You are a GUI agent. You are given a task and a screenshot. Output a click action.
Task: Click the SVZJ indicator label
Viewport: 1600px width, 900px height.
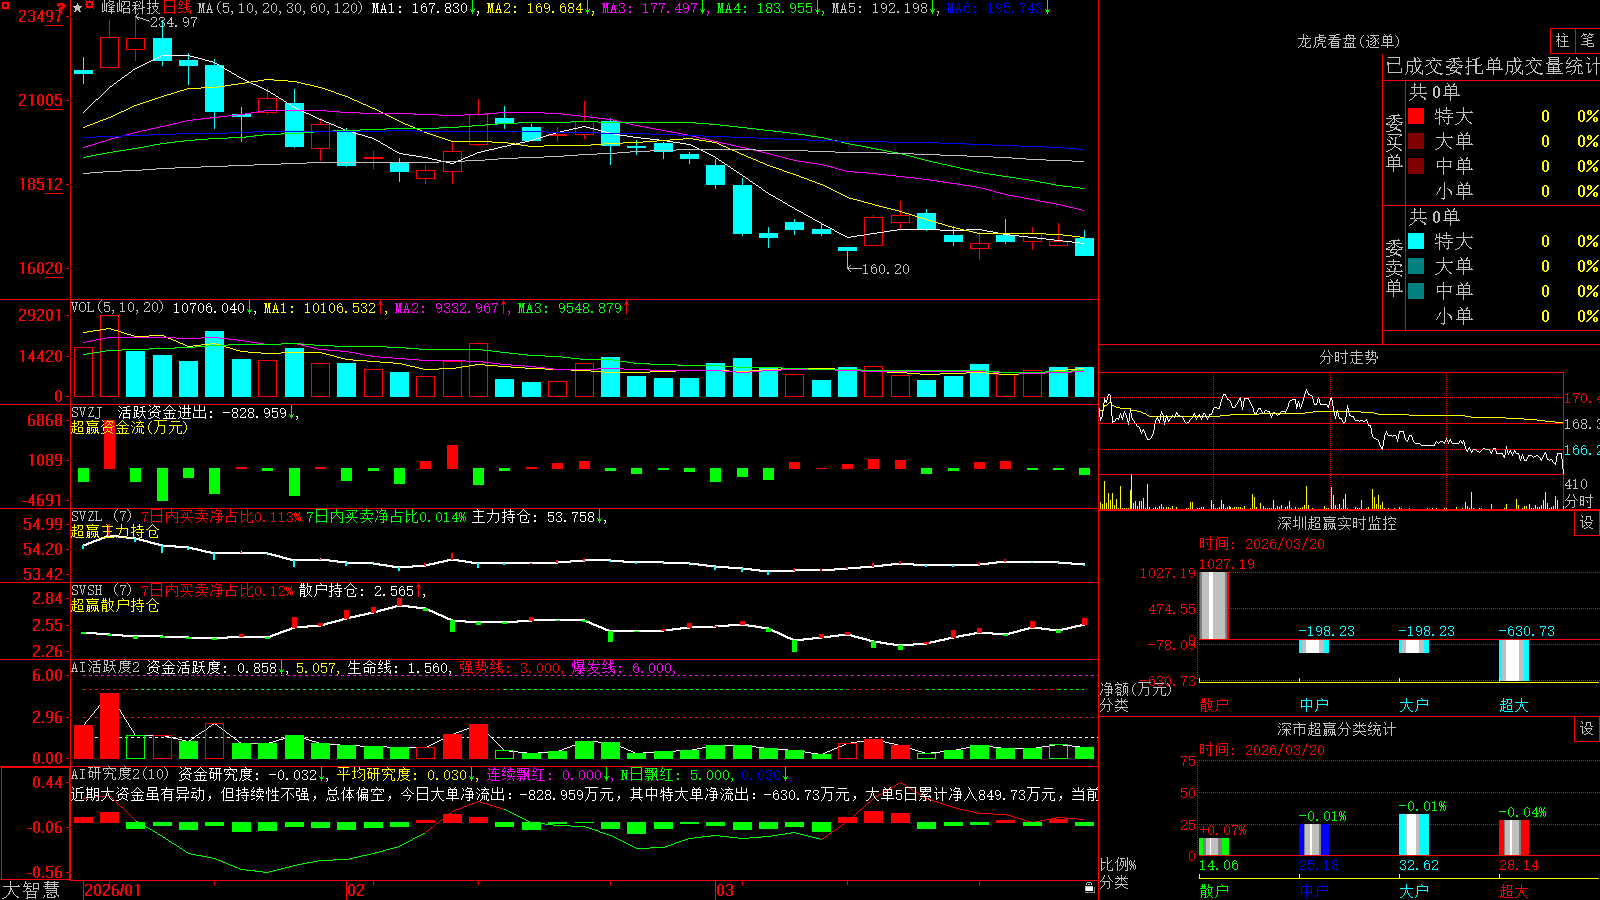coord(87,412)
